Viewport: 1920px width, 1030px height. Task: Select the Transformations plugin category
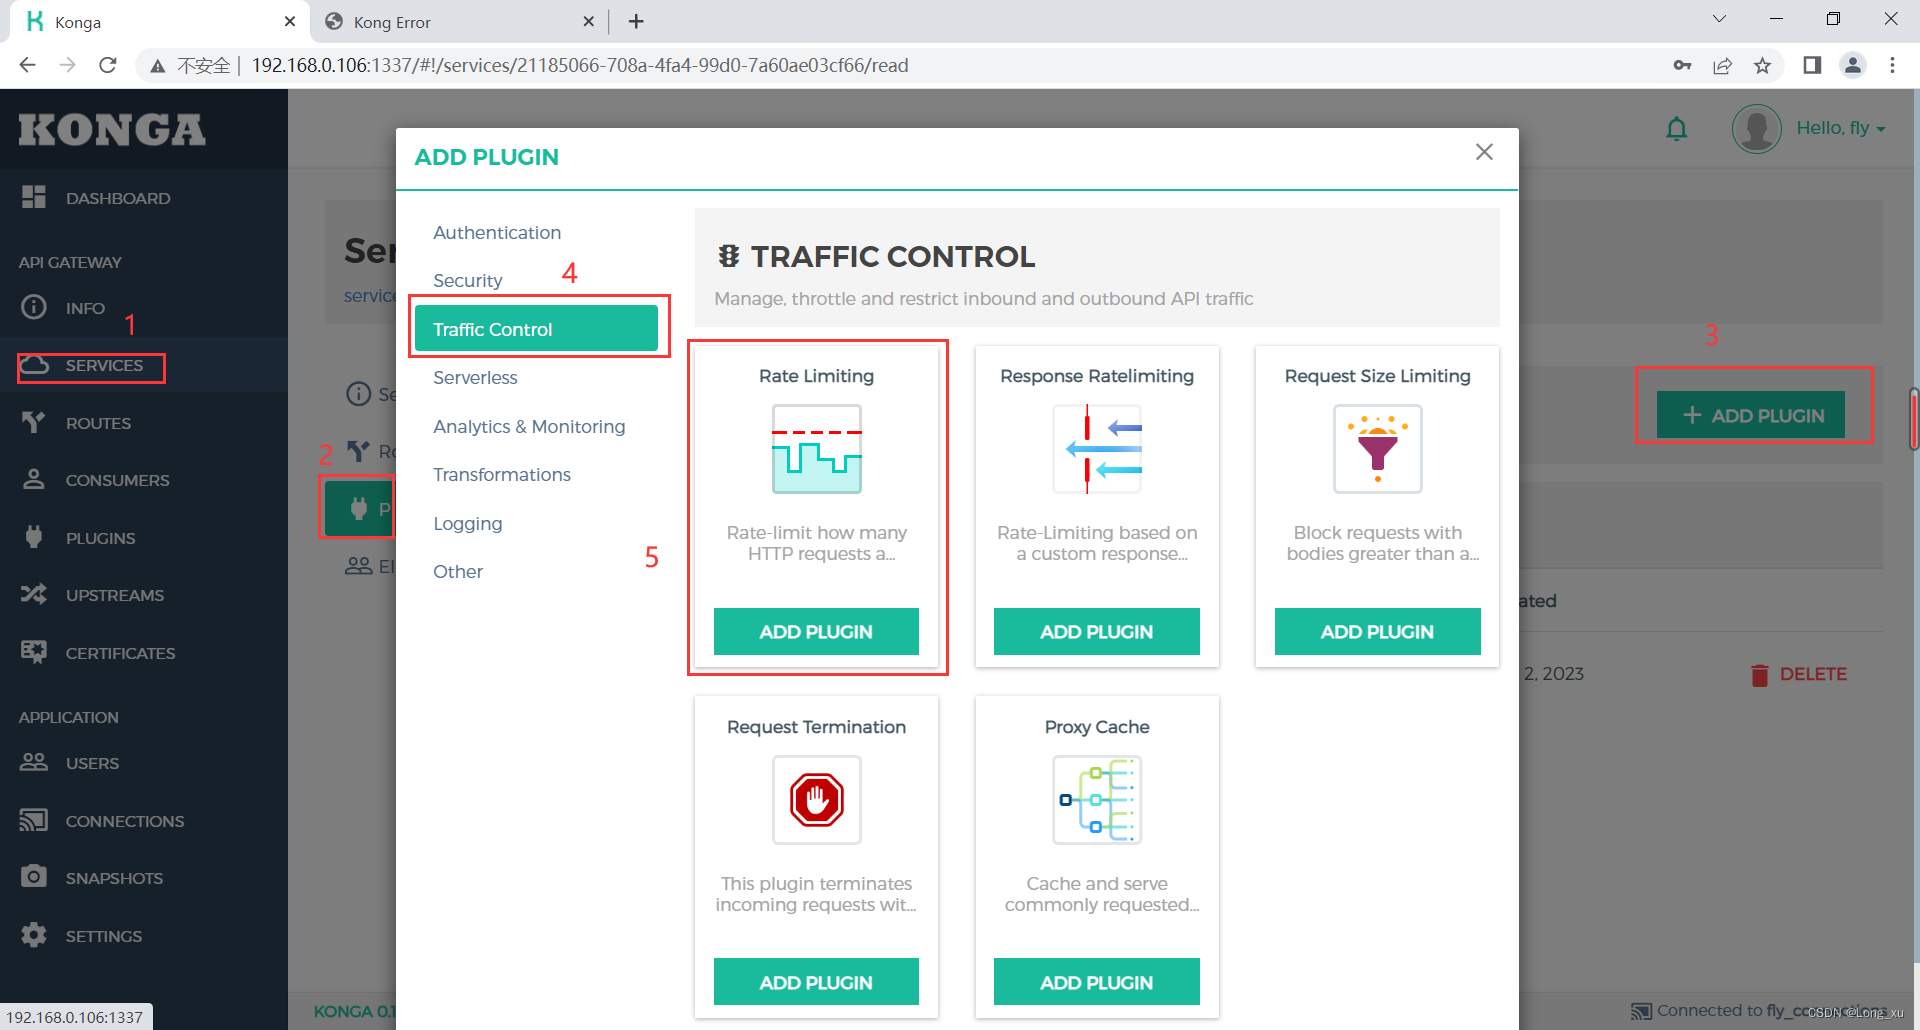click(502, 475)
